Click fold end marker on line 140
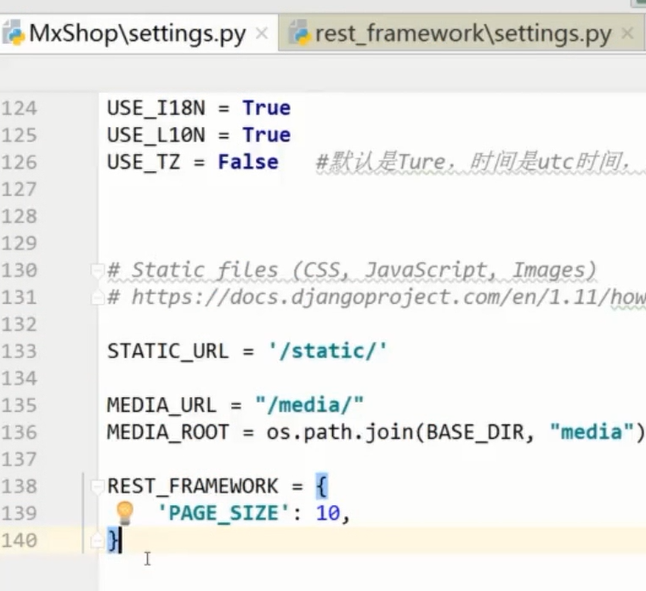Image resolution: width=646 pixels, height=591 pixels. 96,540
